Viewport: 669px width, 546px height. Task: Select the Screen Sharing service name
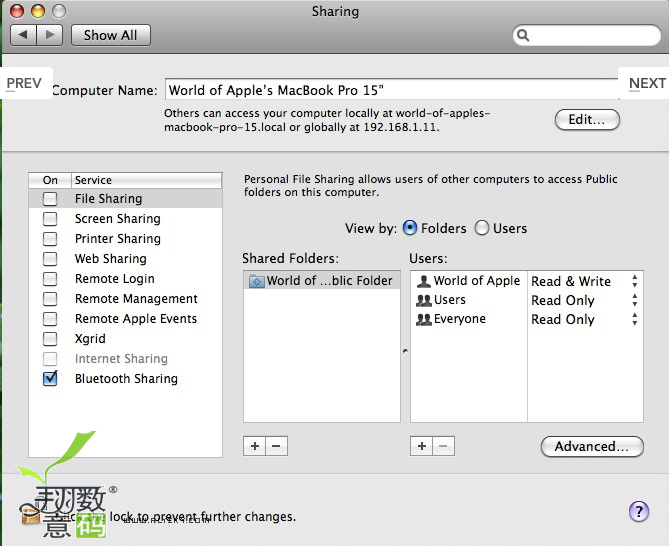(118, 218)
